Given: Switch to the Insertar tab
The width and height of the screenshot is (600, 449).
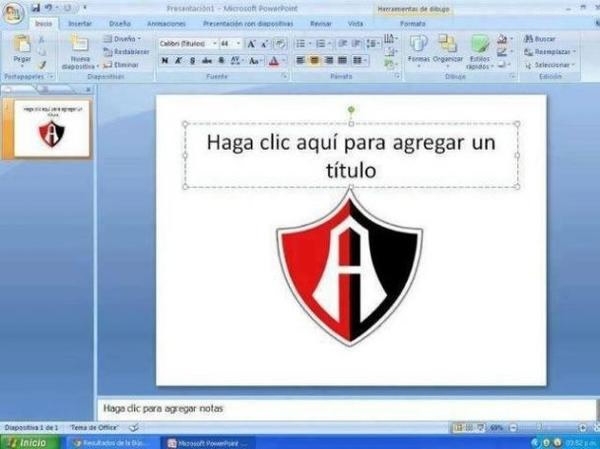Looking at the screenshot, I should 80,24.
